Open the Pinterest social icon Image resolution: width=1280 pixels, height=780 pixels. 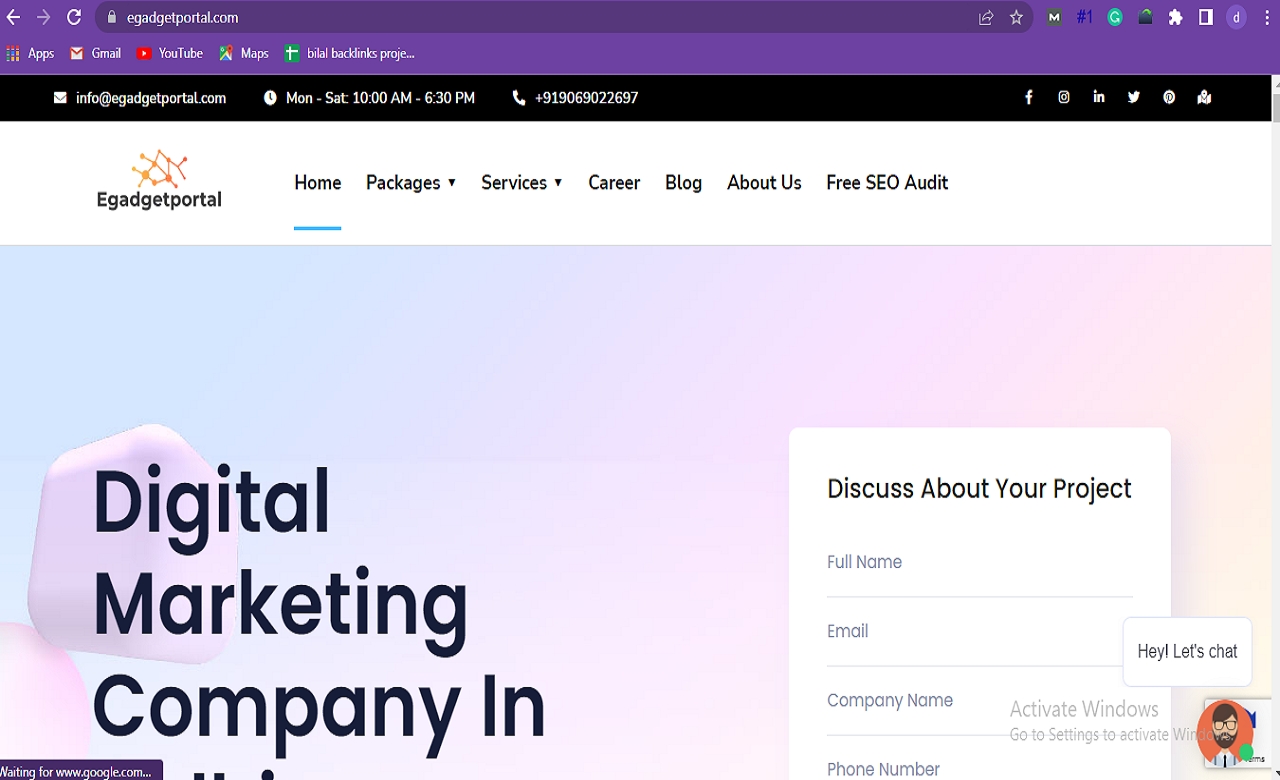[1169, 98]
